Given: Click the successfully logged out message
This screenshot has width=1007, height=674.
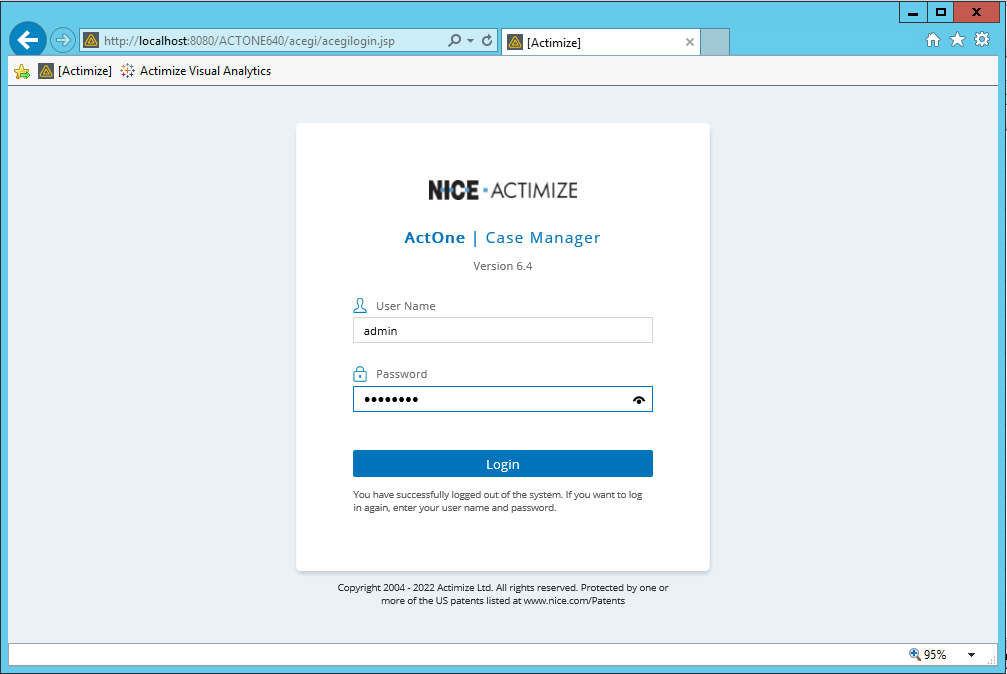Looking at the screenshot, I should pyautogui.click(x=498, y=501).
